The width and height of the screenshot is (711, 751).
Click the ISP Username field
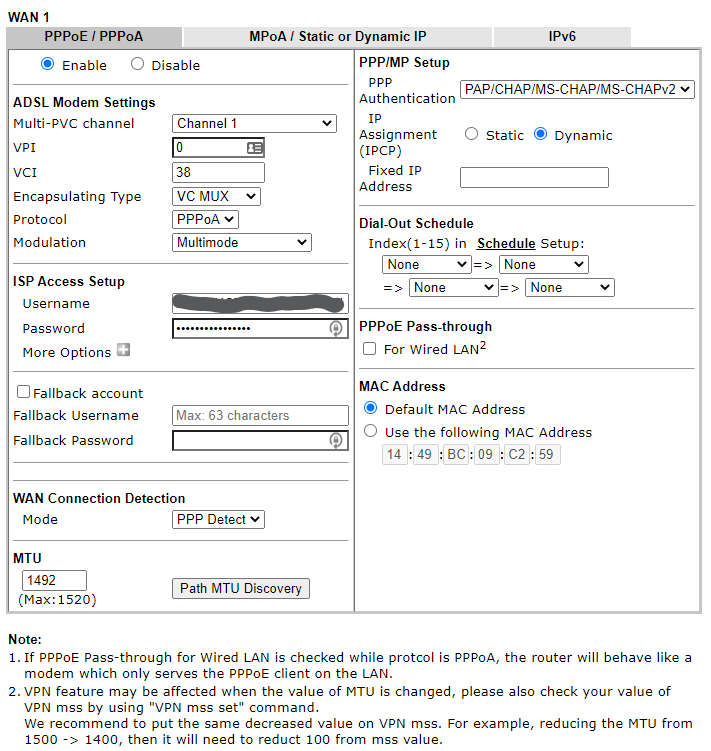click(x=260, y=304)
